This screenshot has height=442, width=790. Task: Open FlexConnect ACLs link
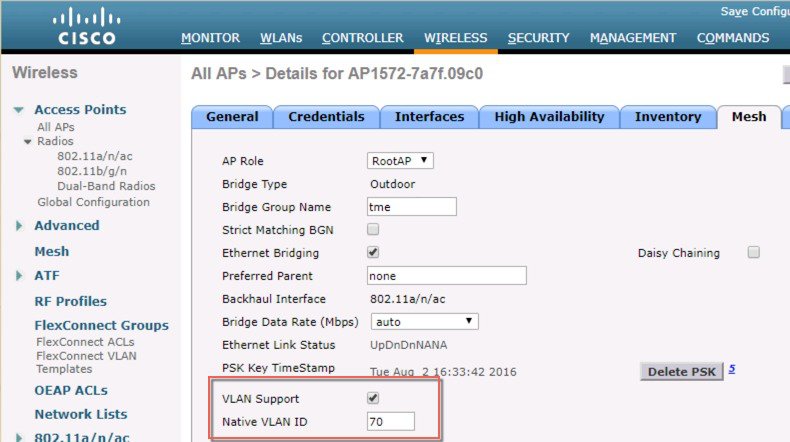coord(85,342)
